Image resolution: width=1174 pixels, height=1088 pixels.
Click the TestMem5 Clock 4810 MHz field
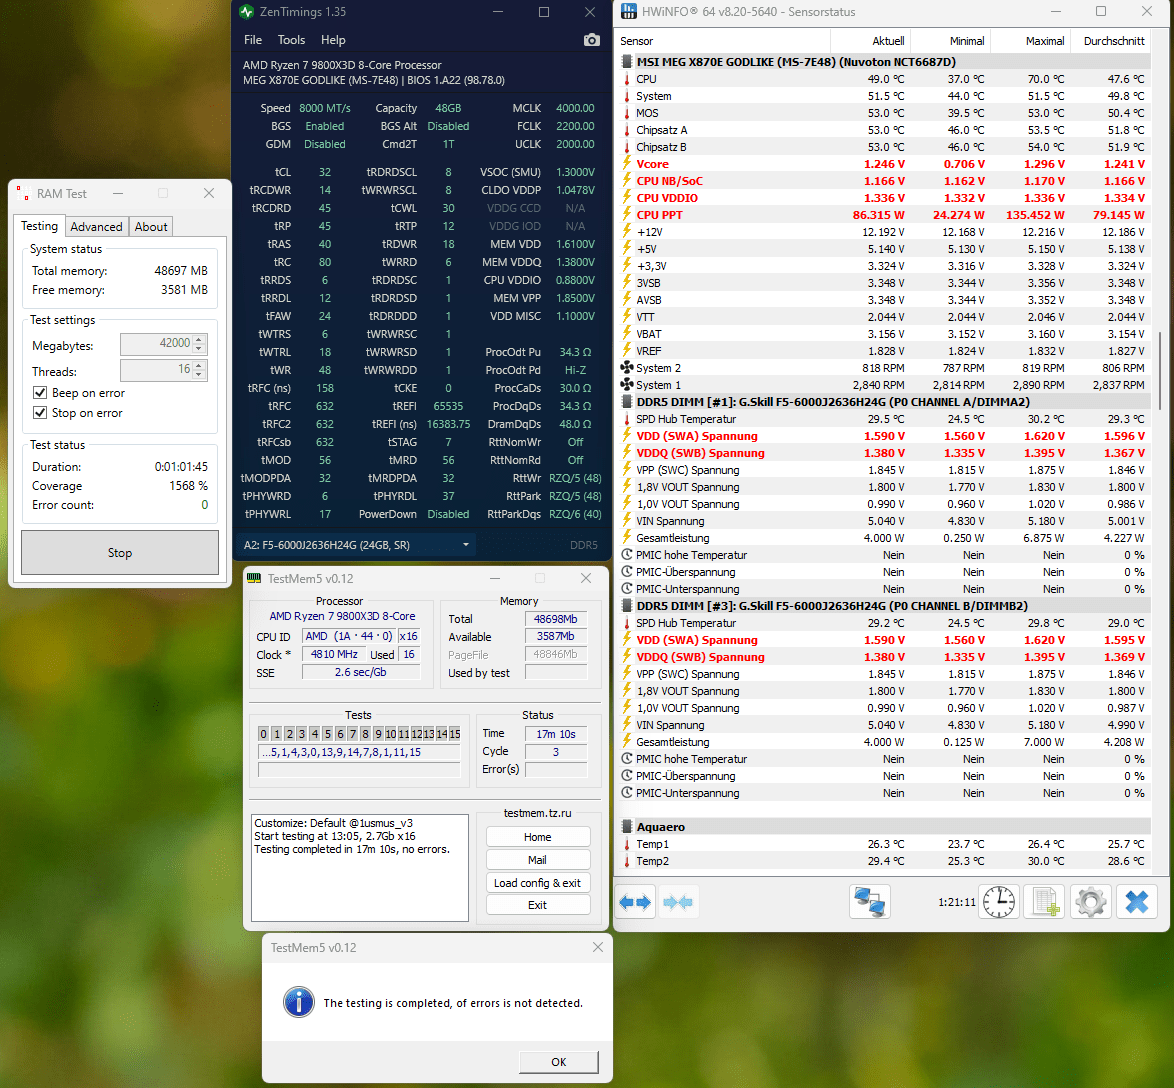click(334, 654)
